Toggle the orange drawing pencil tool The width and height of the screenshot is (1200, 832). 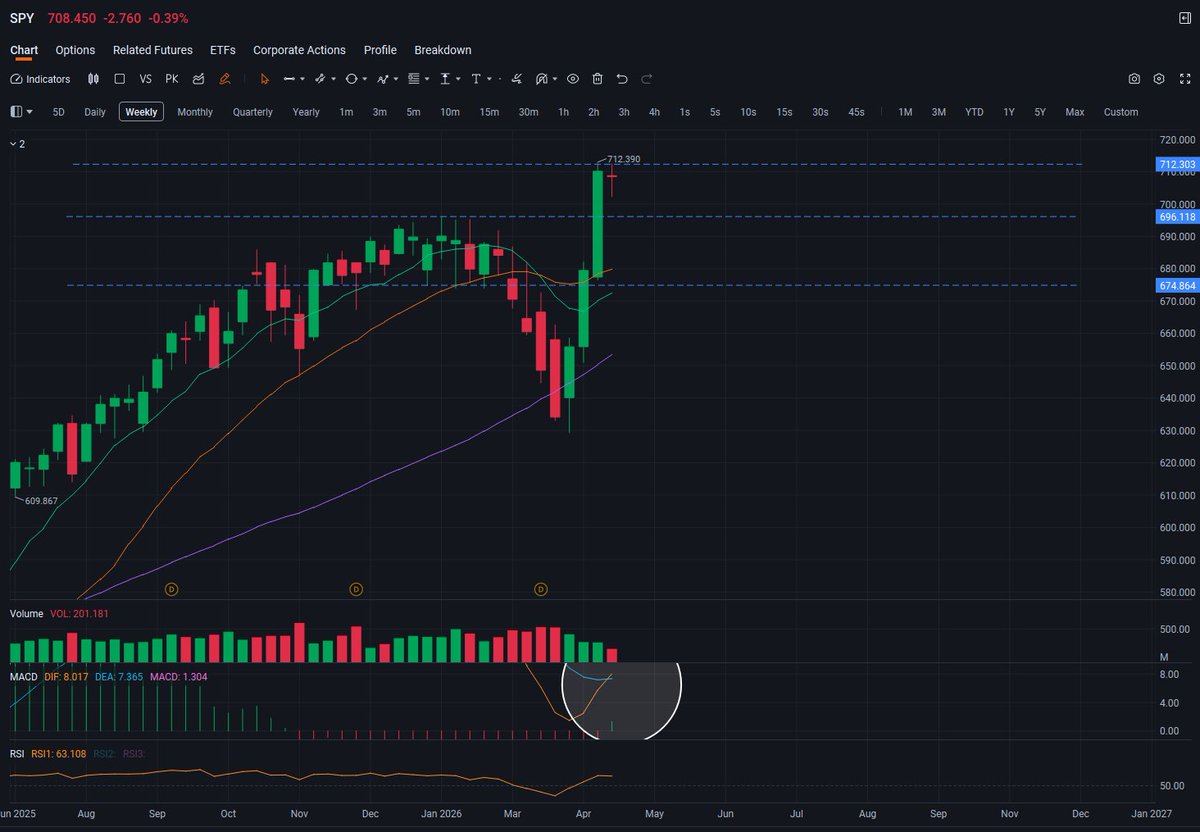[x=225, y=79]
